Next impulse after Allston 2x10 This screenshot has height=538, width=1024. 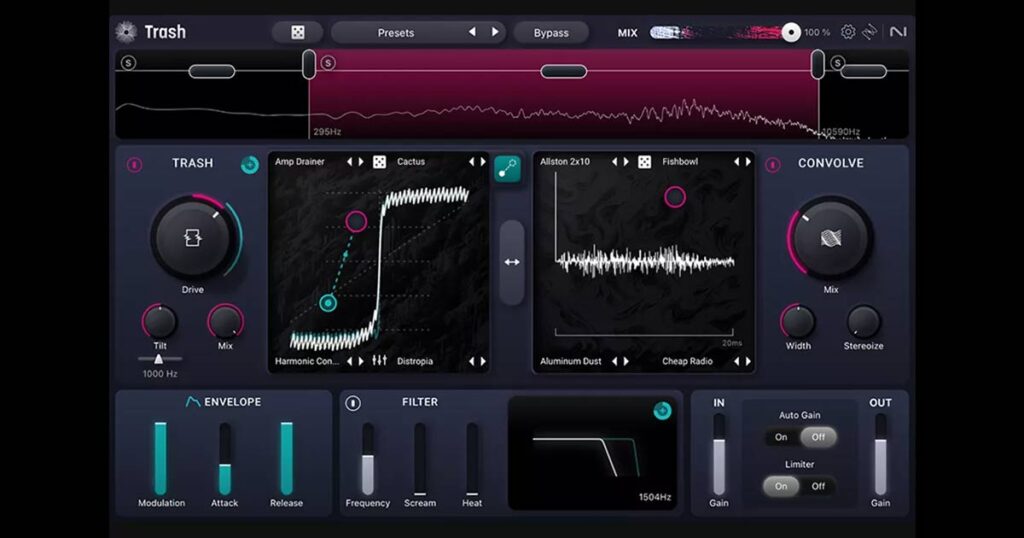[x=626, y=162]
